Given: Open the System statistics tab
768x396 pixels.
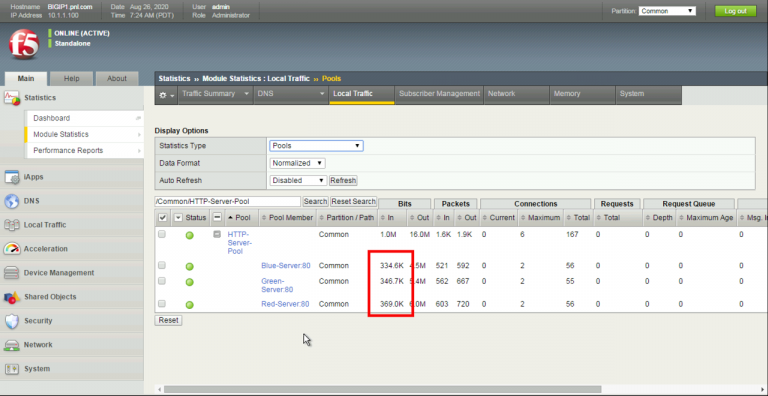Looking at the screenshot, I should pos(648,94).
